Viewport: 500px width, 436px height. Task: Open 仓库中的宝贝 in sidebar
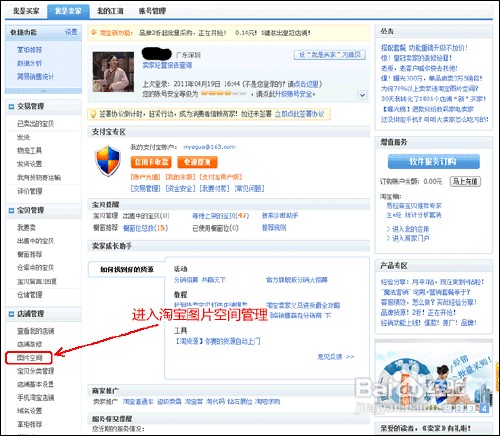pos(35,268)
